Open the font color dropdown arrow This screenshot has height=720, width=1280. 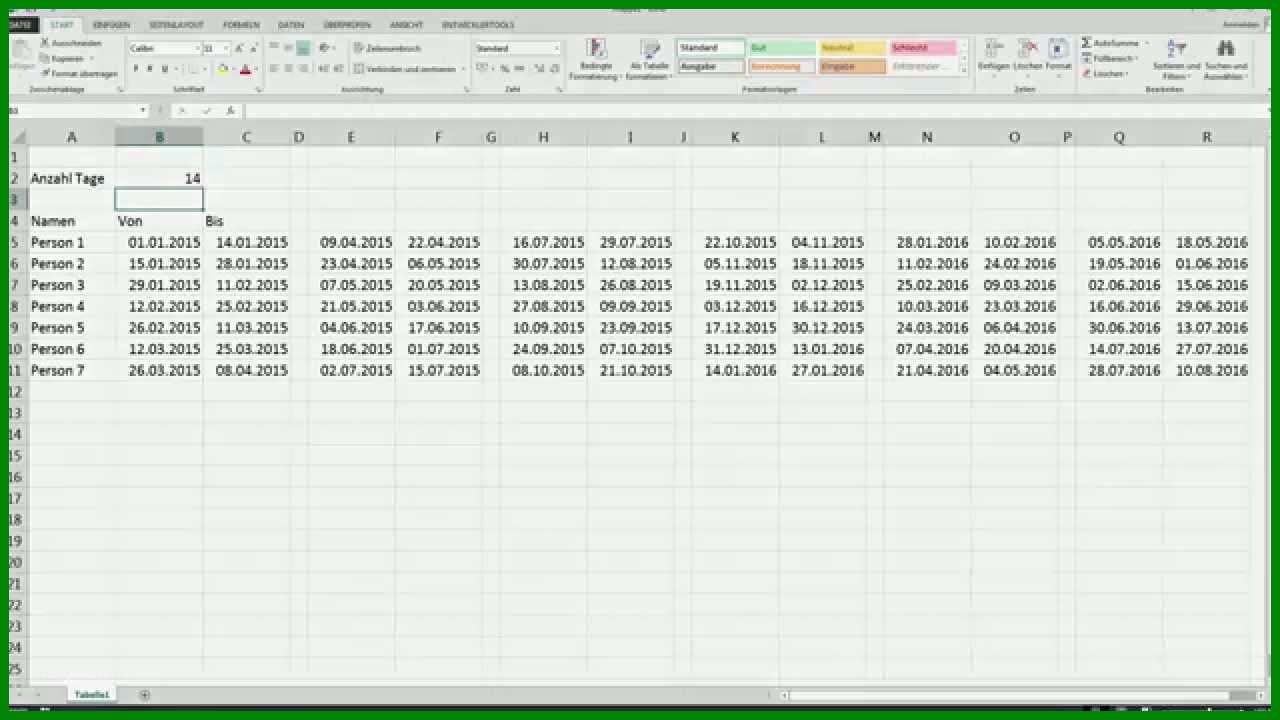tap(256, 69)
